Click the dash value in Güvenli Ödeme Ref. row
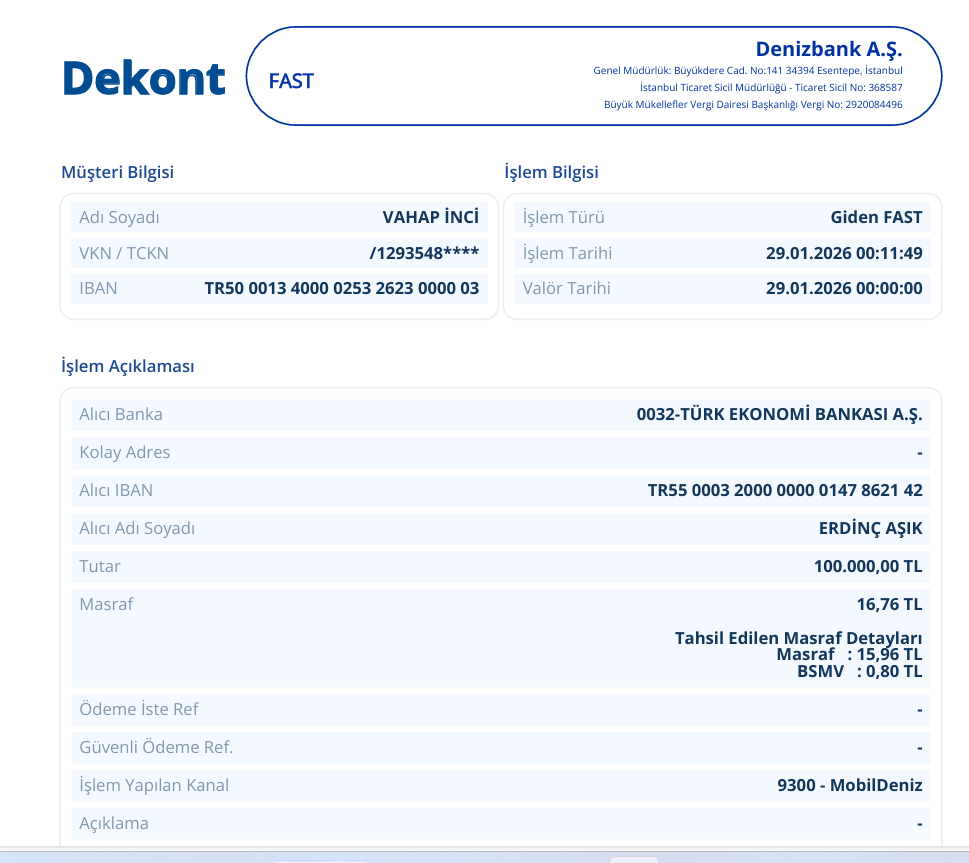Screen dimensions: 969x863 coord(920,749)
